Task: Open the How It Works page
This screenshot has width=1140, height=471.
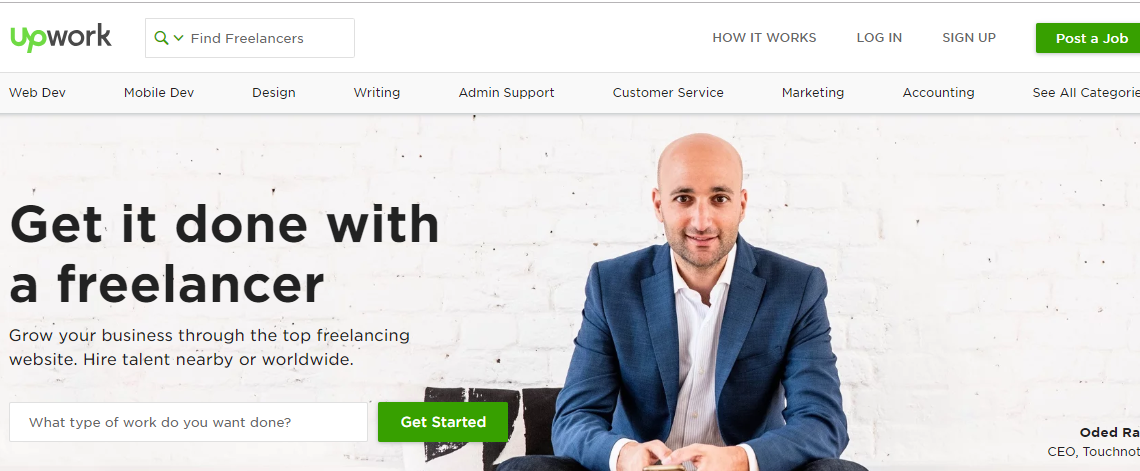Action: 764,38
